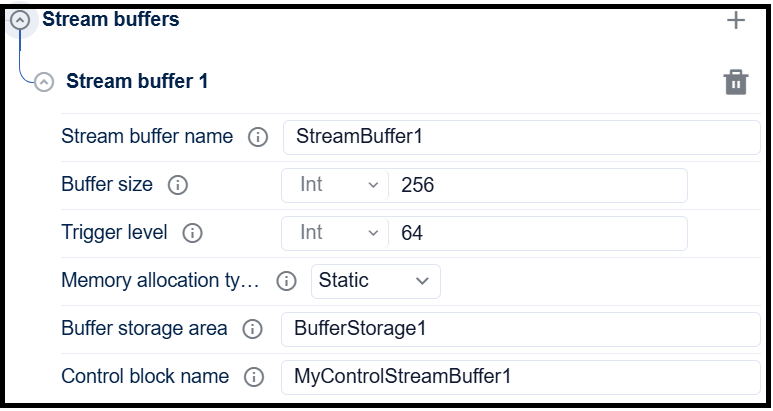Click the MyControlStreamBuffer1 control block field
Image resolution: width=773 pixels, height=411 pixels.
520,377
